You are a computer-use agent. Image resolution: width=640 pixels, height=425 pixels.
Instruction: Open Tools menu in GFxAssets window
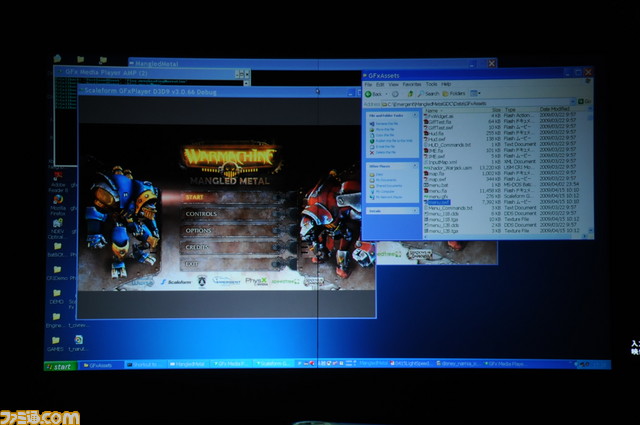point(431,84)
